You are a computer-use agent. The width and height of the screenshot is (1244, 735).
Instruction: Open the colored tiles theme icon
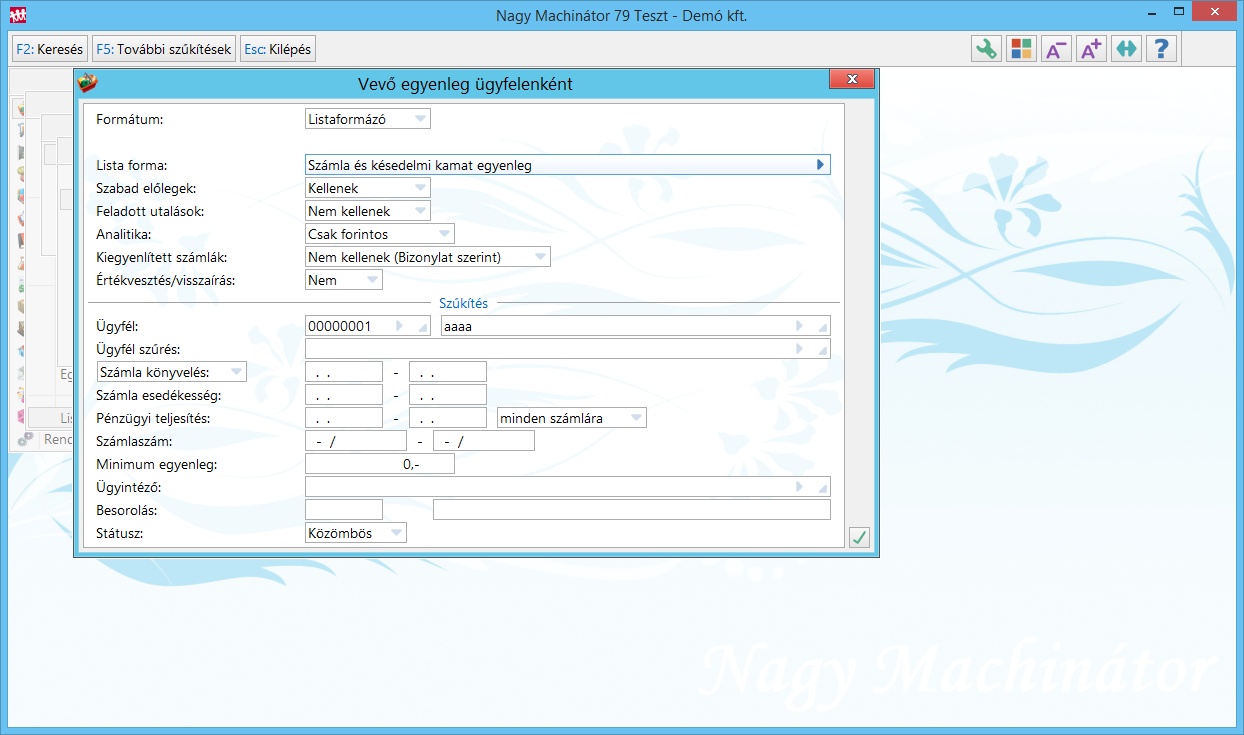(x=1021, y=49)
